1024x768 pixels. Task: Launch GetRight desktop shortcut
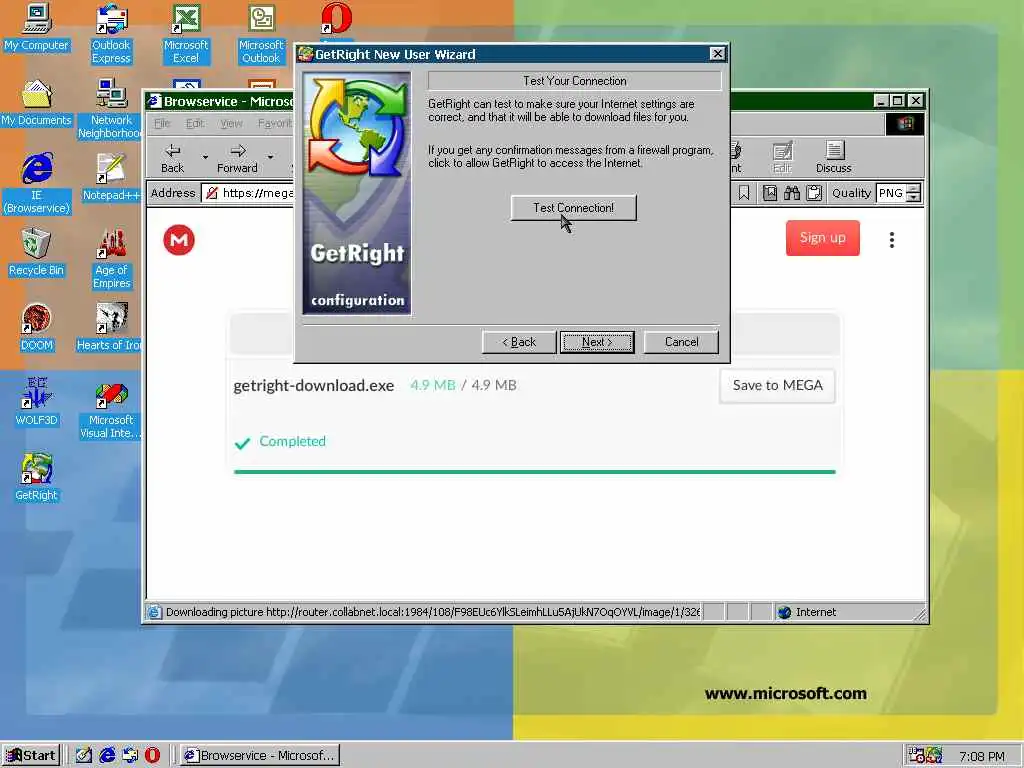(x=36, y=477)
